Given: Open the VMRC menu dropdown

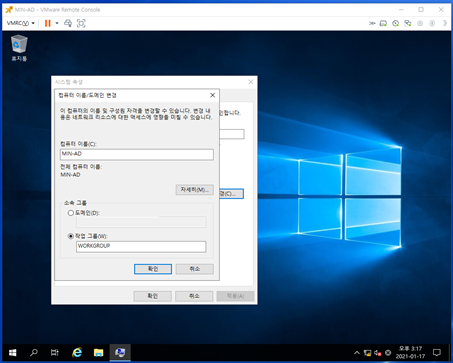Looking at the screenshot, I should click(x=21, y=23).
